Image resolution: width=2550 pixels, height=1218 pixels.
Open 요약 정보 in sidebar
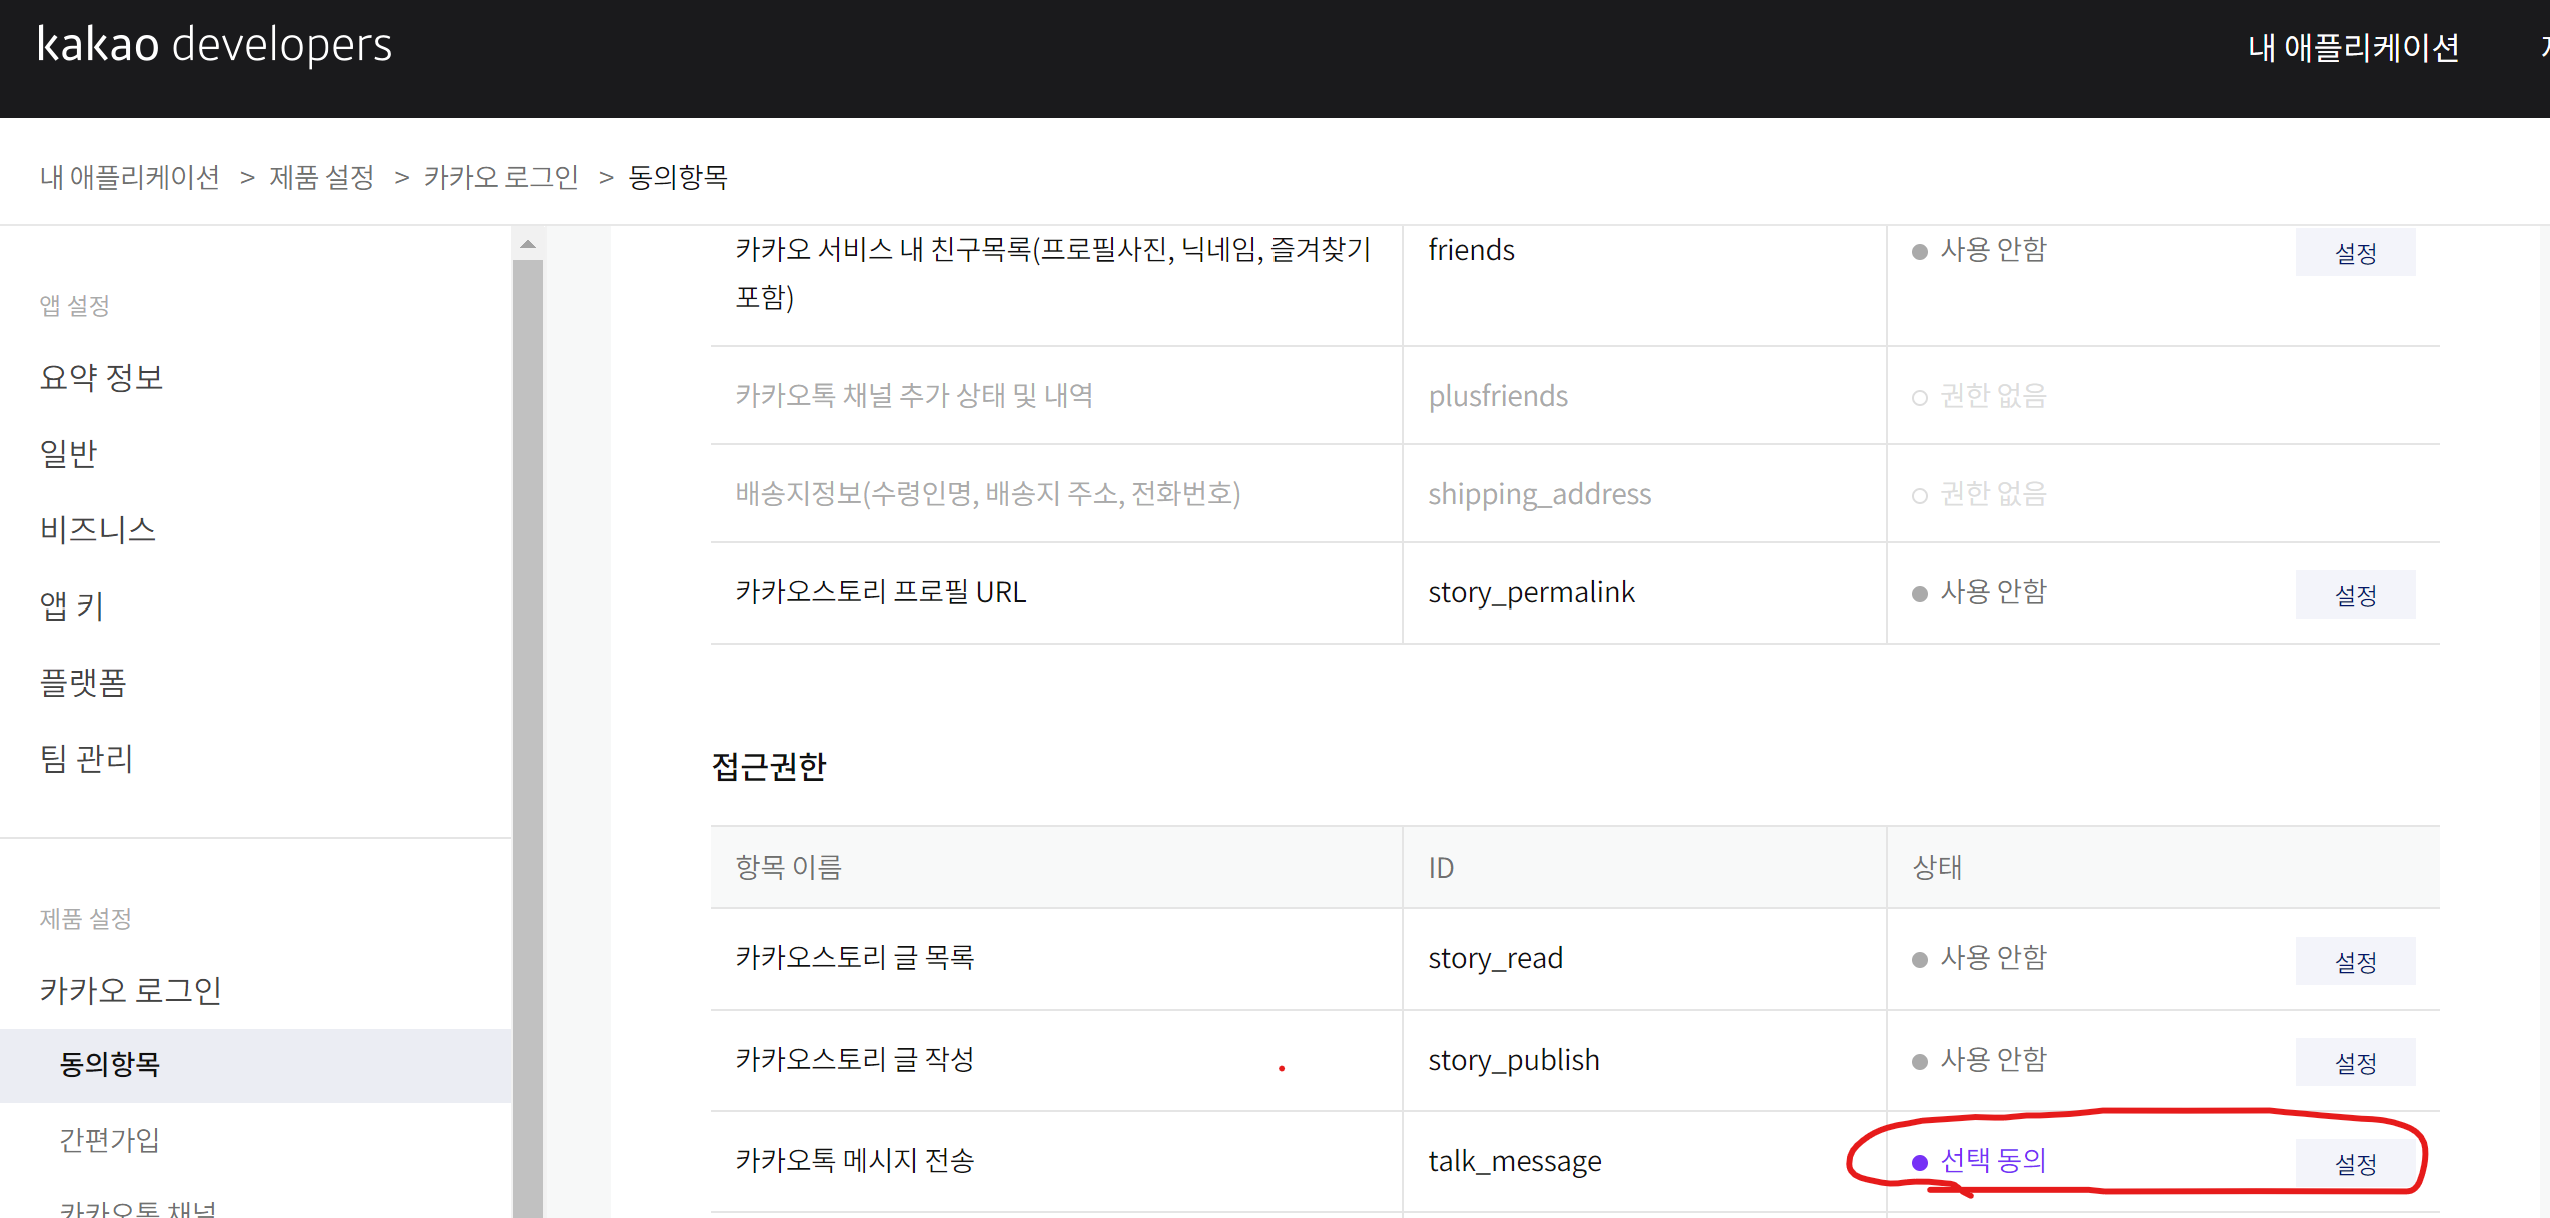(x=101, y=377)
